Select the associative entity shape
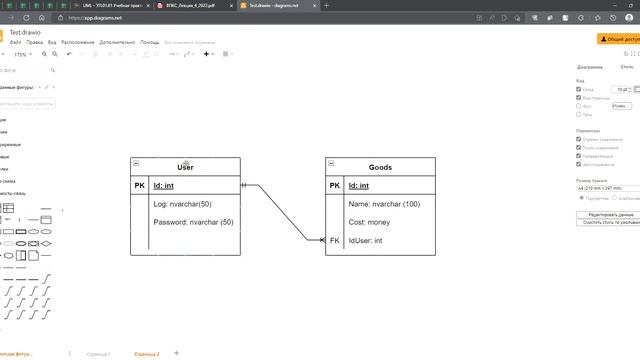Image resolution: width=640 pixels, height=360 pixels. click(x=33, y=244)
